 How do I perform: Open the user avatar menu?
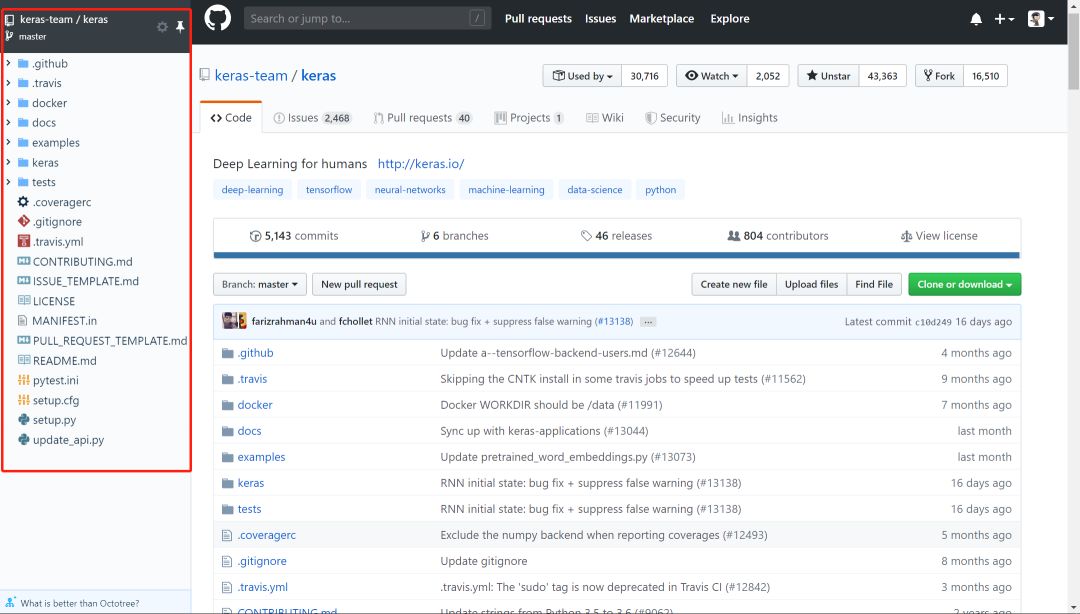(1040, 19)
